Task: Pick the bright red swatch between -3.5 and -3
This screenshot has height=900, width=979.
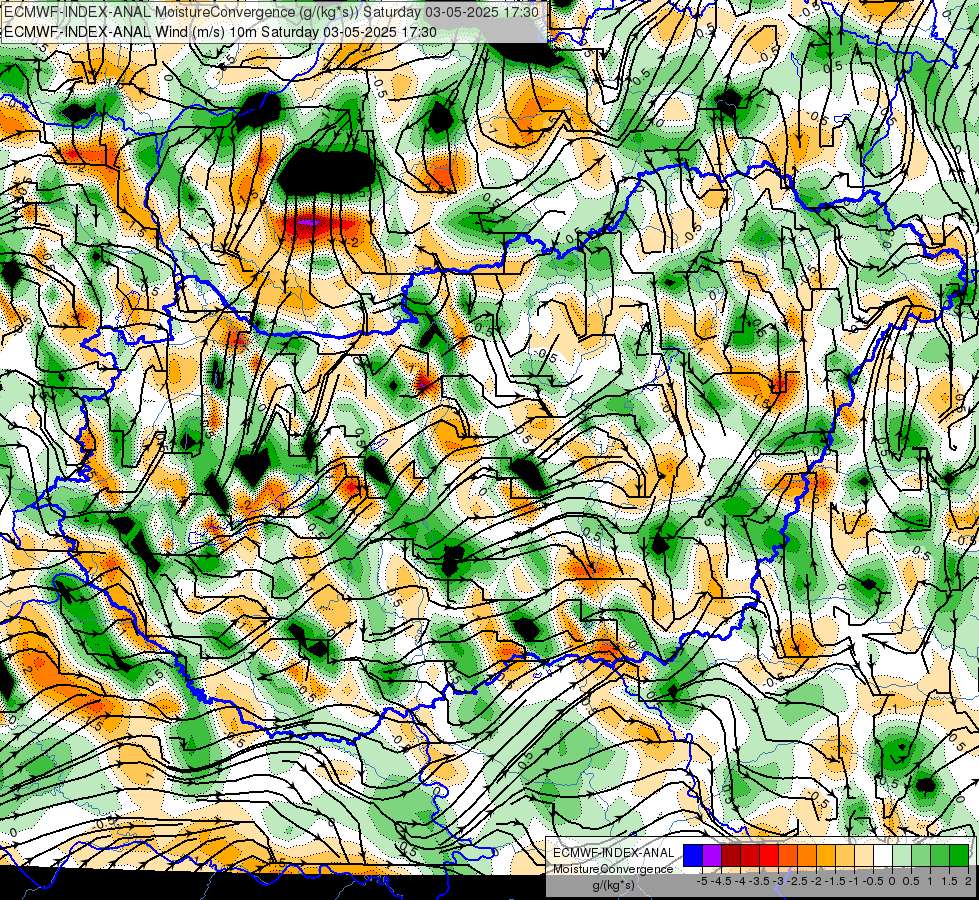Action: [769, 855]
